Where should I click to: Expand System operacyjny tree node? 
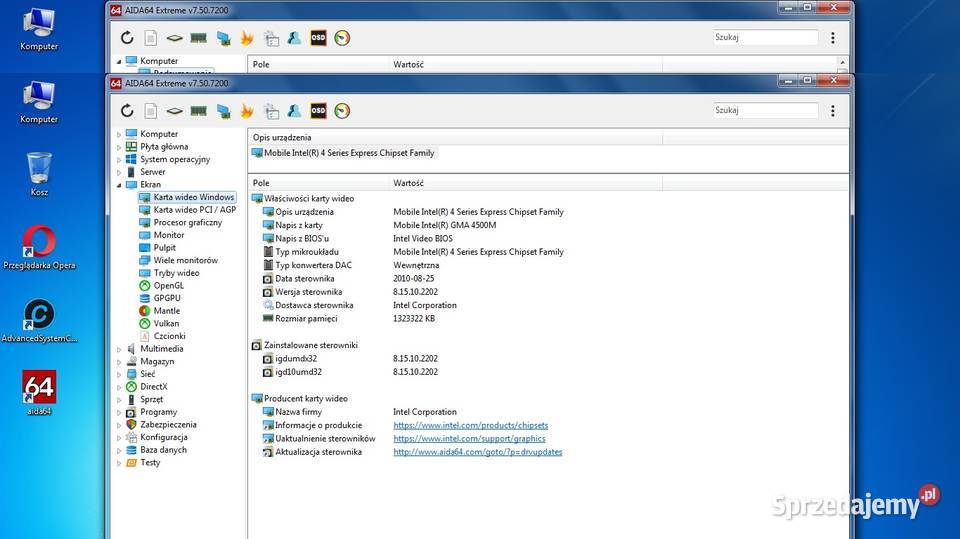pyautogui.click(x=119, y=159)
